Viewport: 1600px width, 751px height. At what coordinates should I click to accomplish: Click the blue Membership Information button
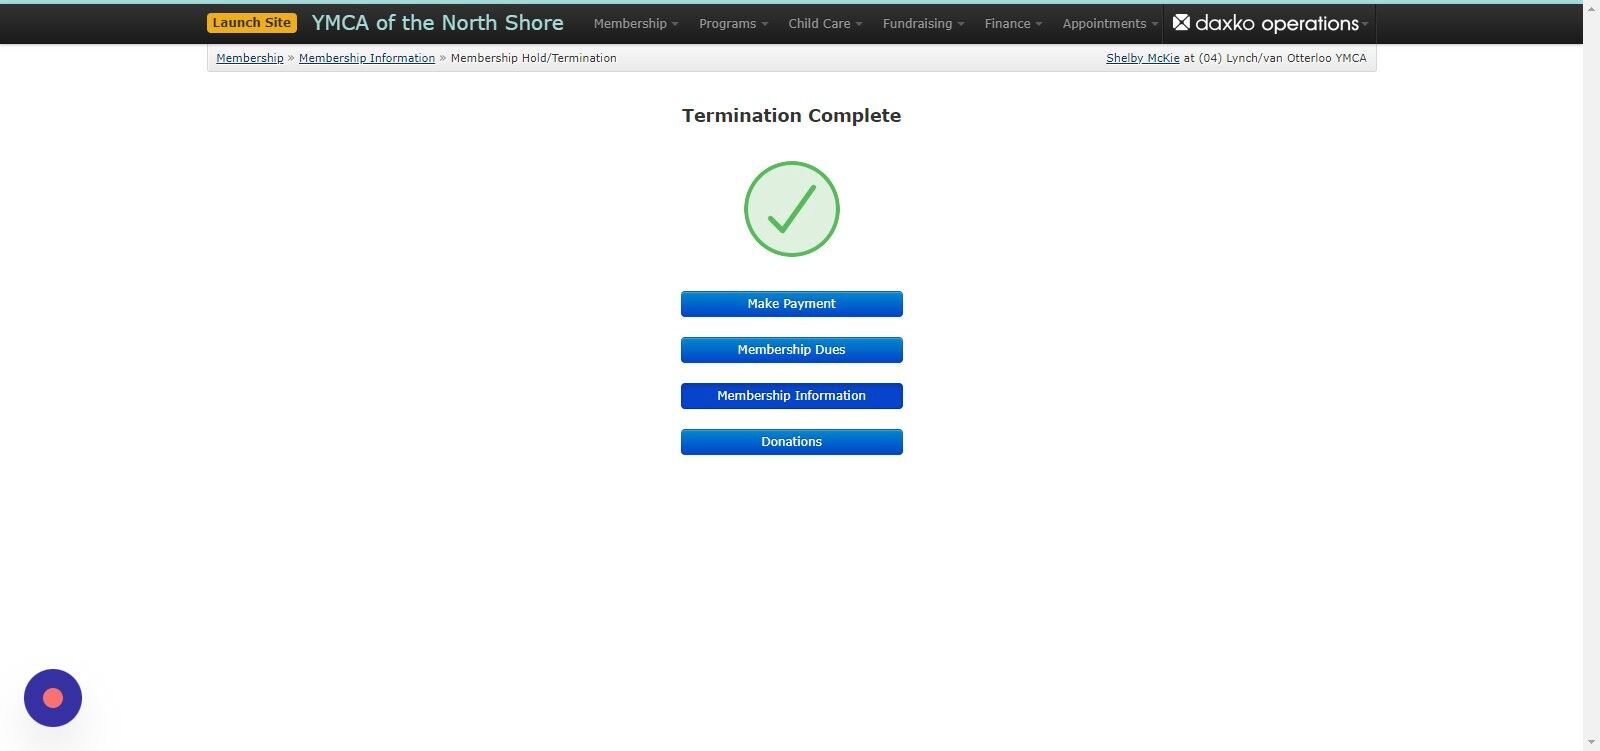(x=792, y=396)
